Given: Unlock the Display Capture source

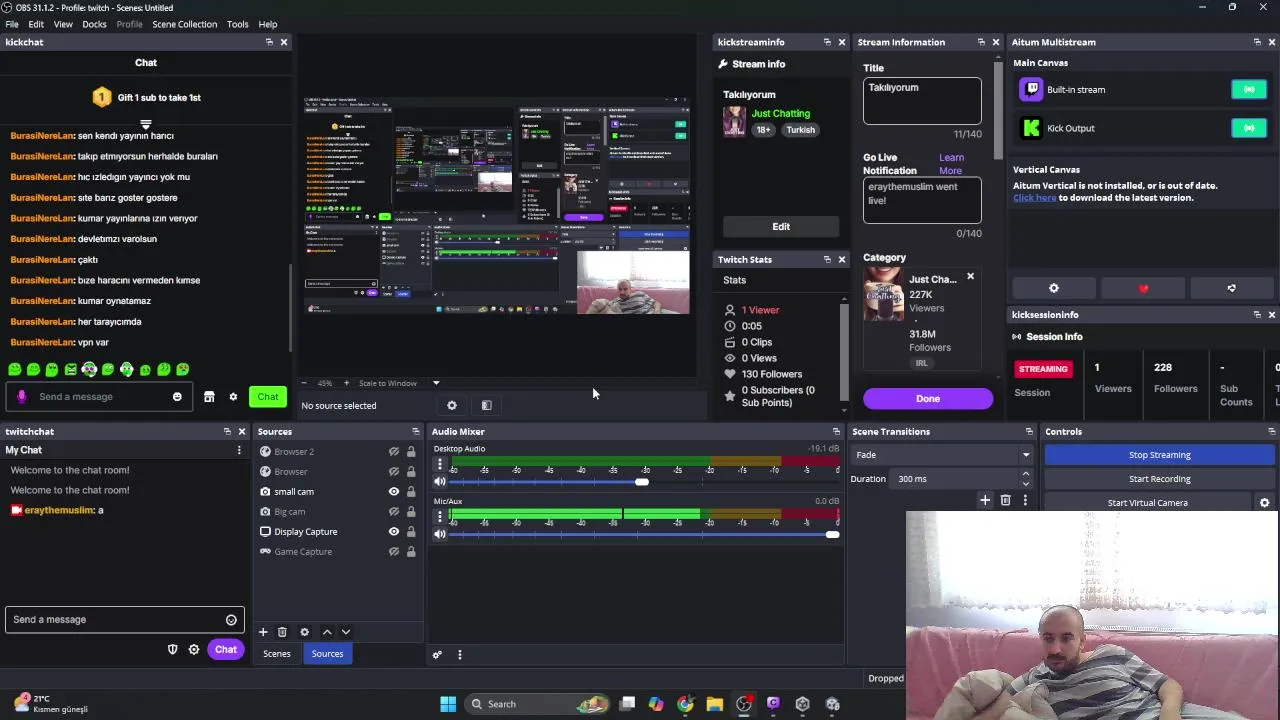Looking at the screenshot, I should click(x=411, y=532).
